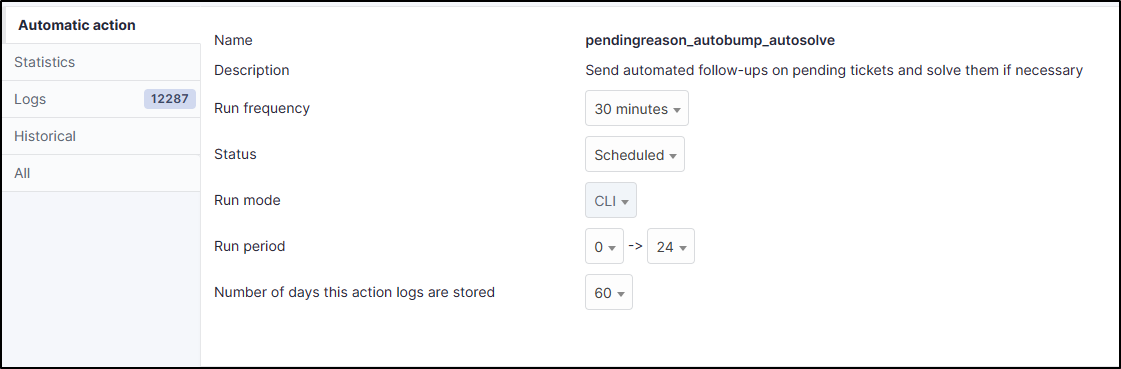Image resolution: width=1121 pixels, height=369 pixels.
Task: Select the Automatic action tab
Action: tap(101, 25)
